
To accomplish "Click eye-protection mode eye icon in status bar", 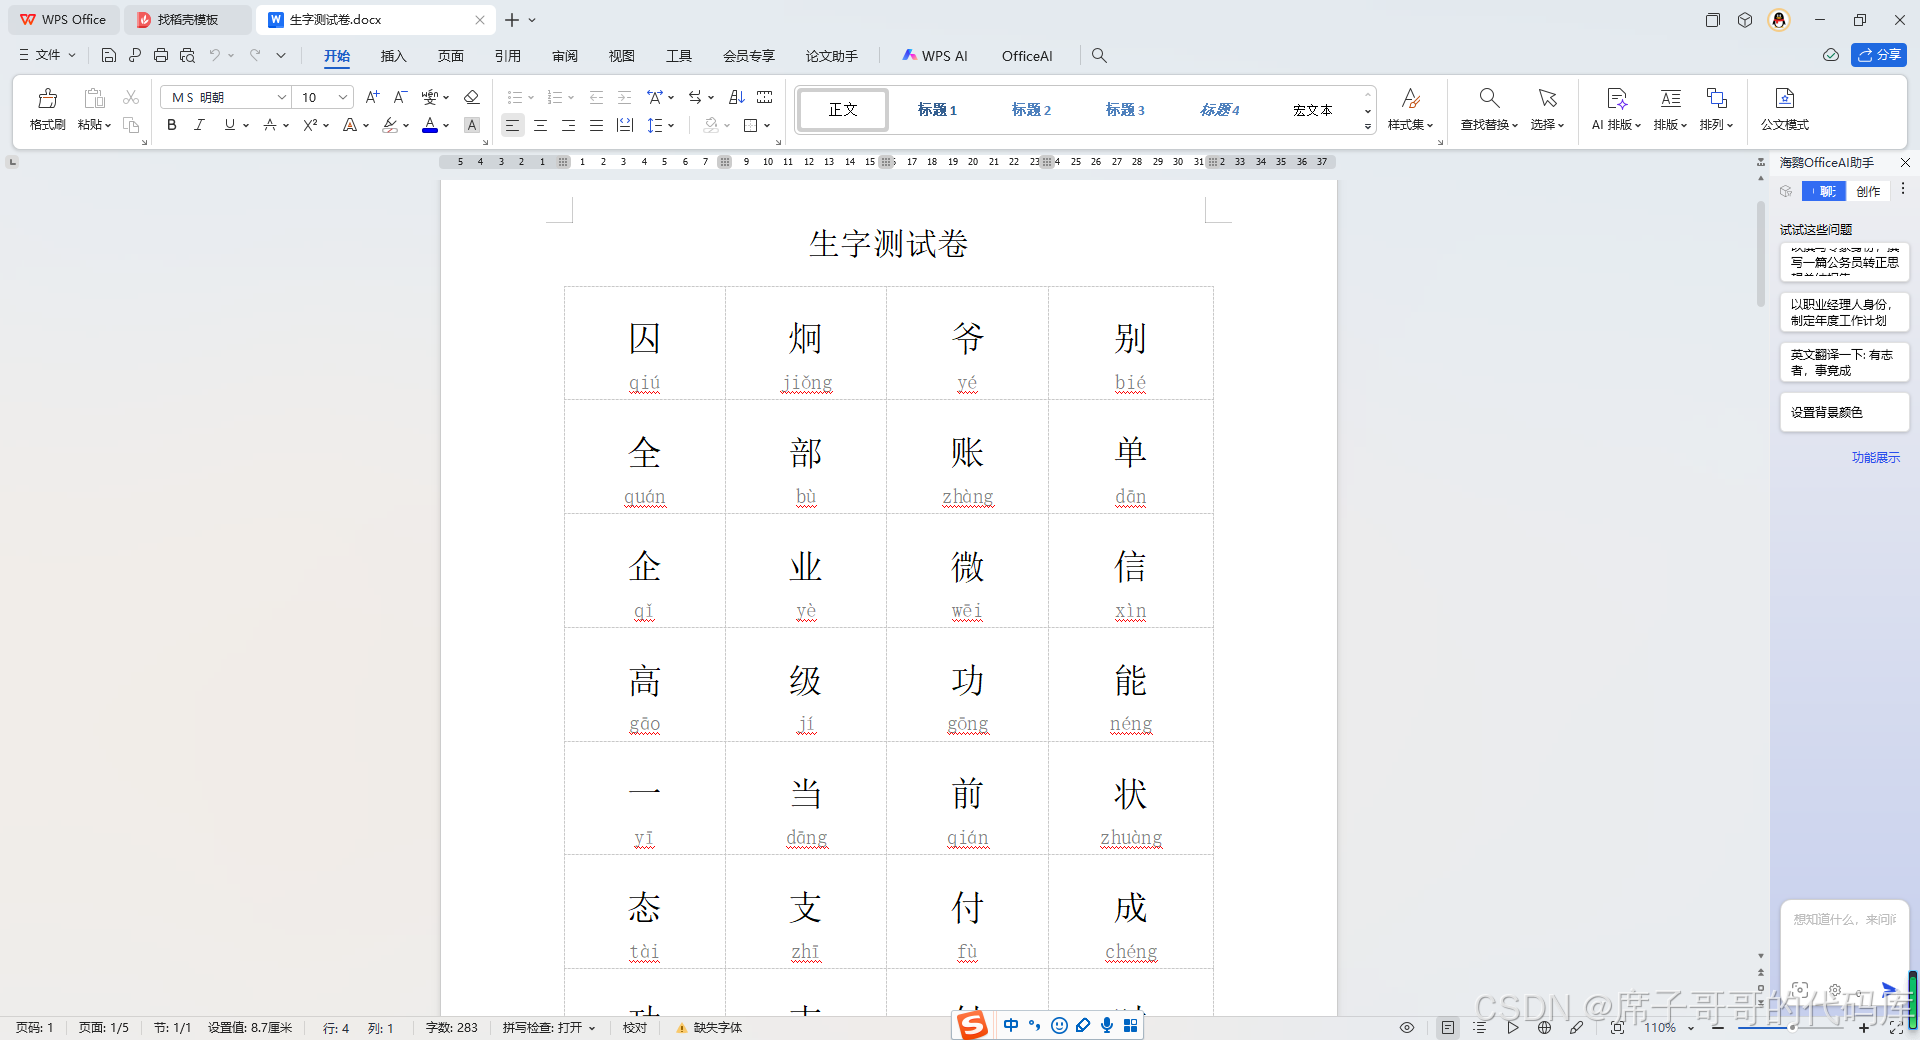I will tap(1407, 1027).
